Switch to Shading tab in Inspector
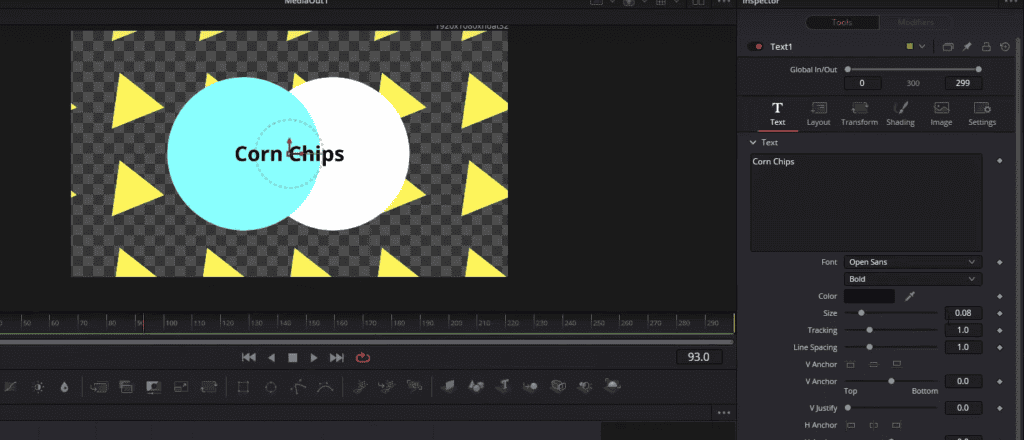The width and height of the screenshot is (1024, 440). click(900, 114)
